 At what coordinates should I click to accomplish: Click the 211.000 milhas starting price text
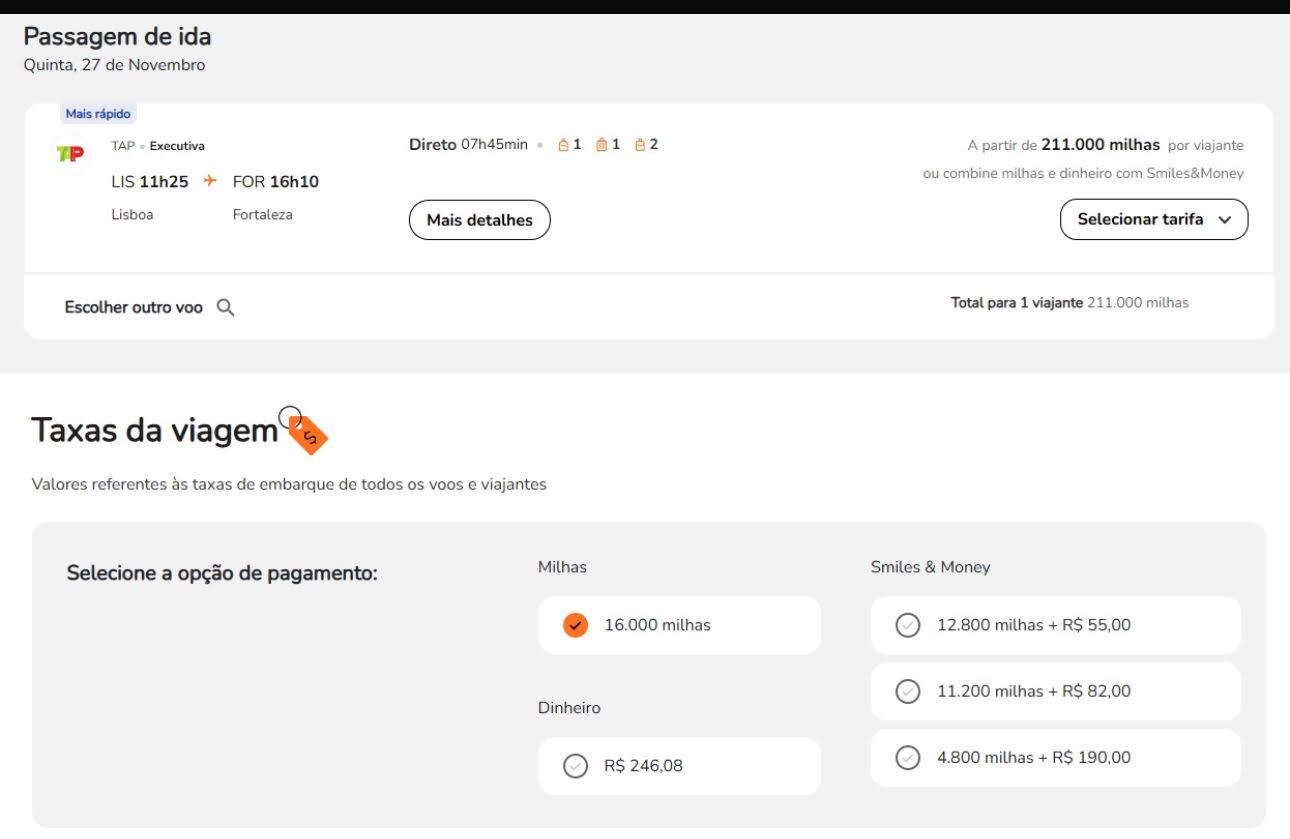tap(1100, 145)
